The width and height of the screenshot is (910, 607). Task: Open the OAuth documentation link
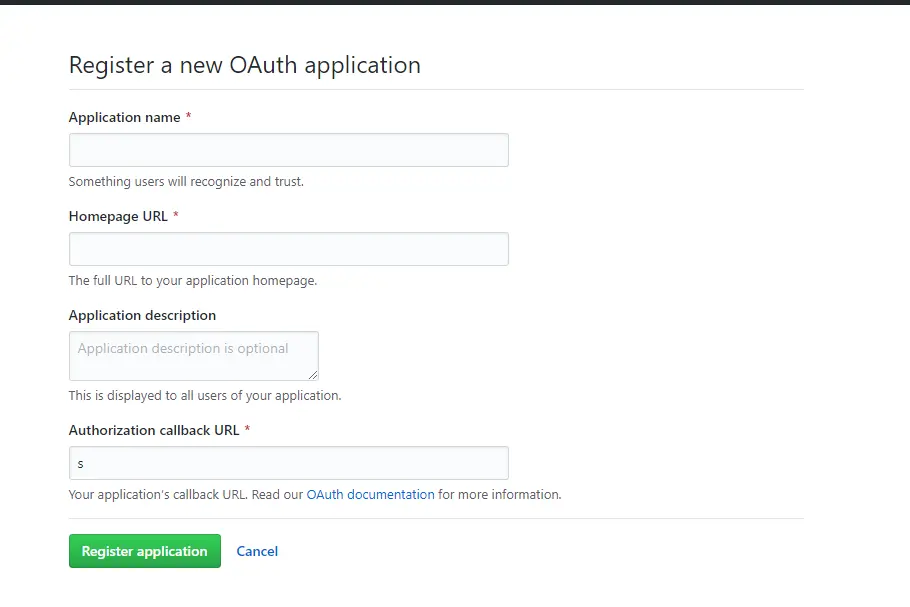pos(370,494)
